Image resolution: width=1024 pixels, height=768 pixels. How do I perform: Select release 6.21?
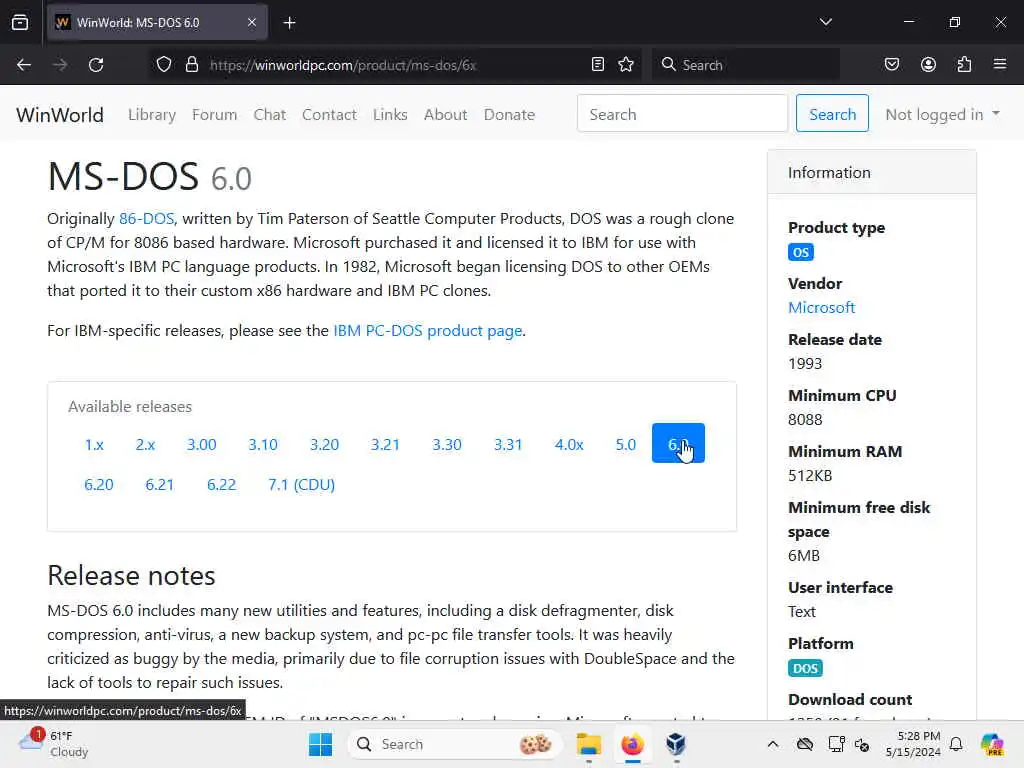159,485
